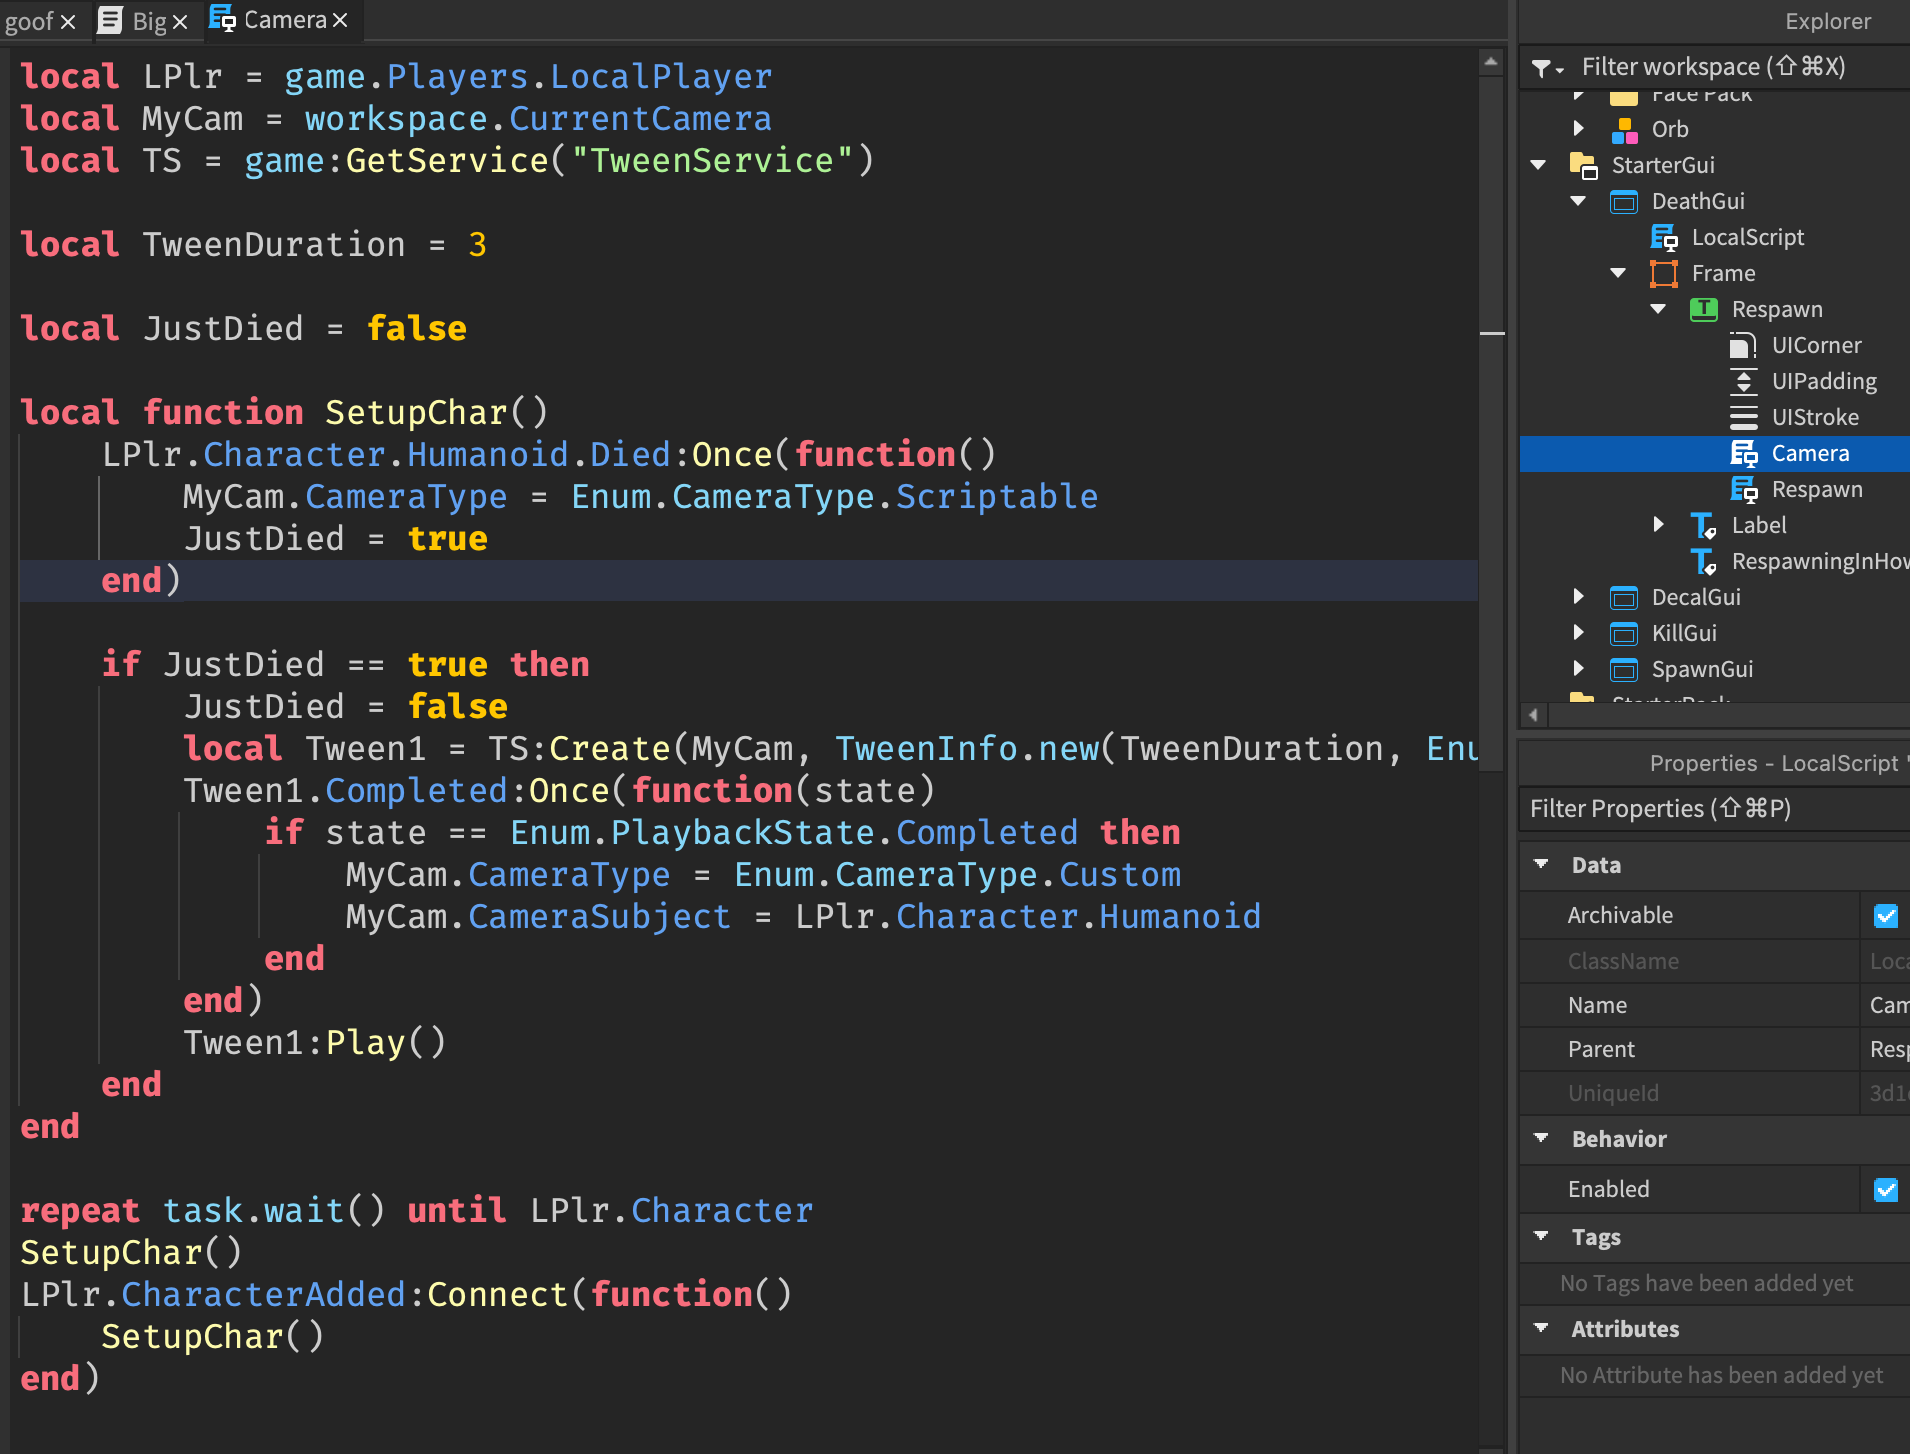Collapse the DeathGui tree node
This screenshot has width=1910, height=1454.
[1579, 201]
